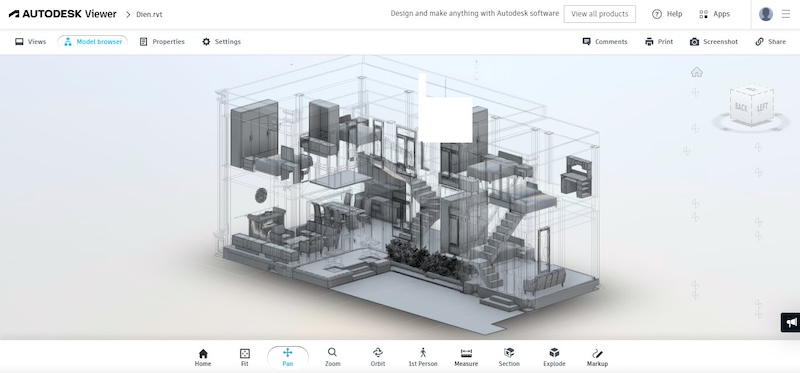The image size is (800, 373).
Task: Toggle the Model browser panel
Action: pyautogui.click(x=92, y=42)
